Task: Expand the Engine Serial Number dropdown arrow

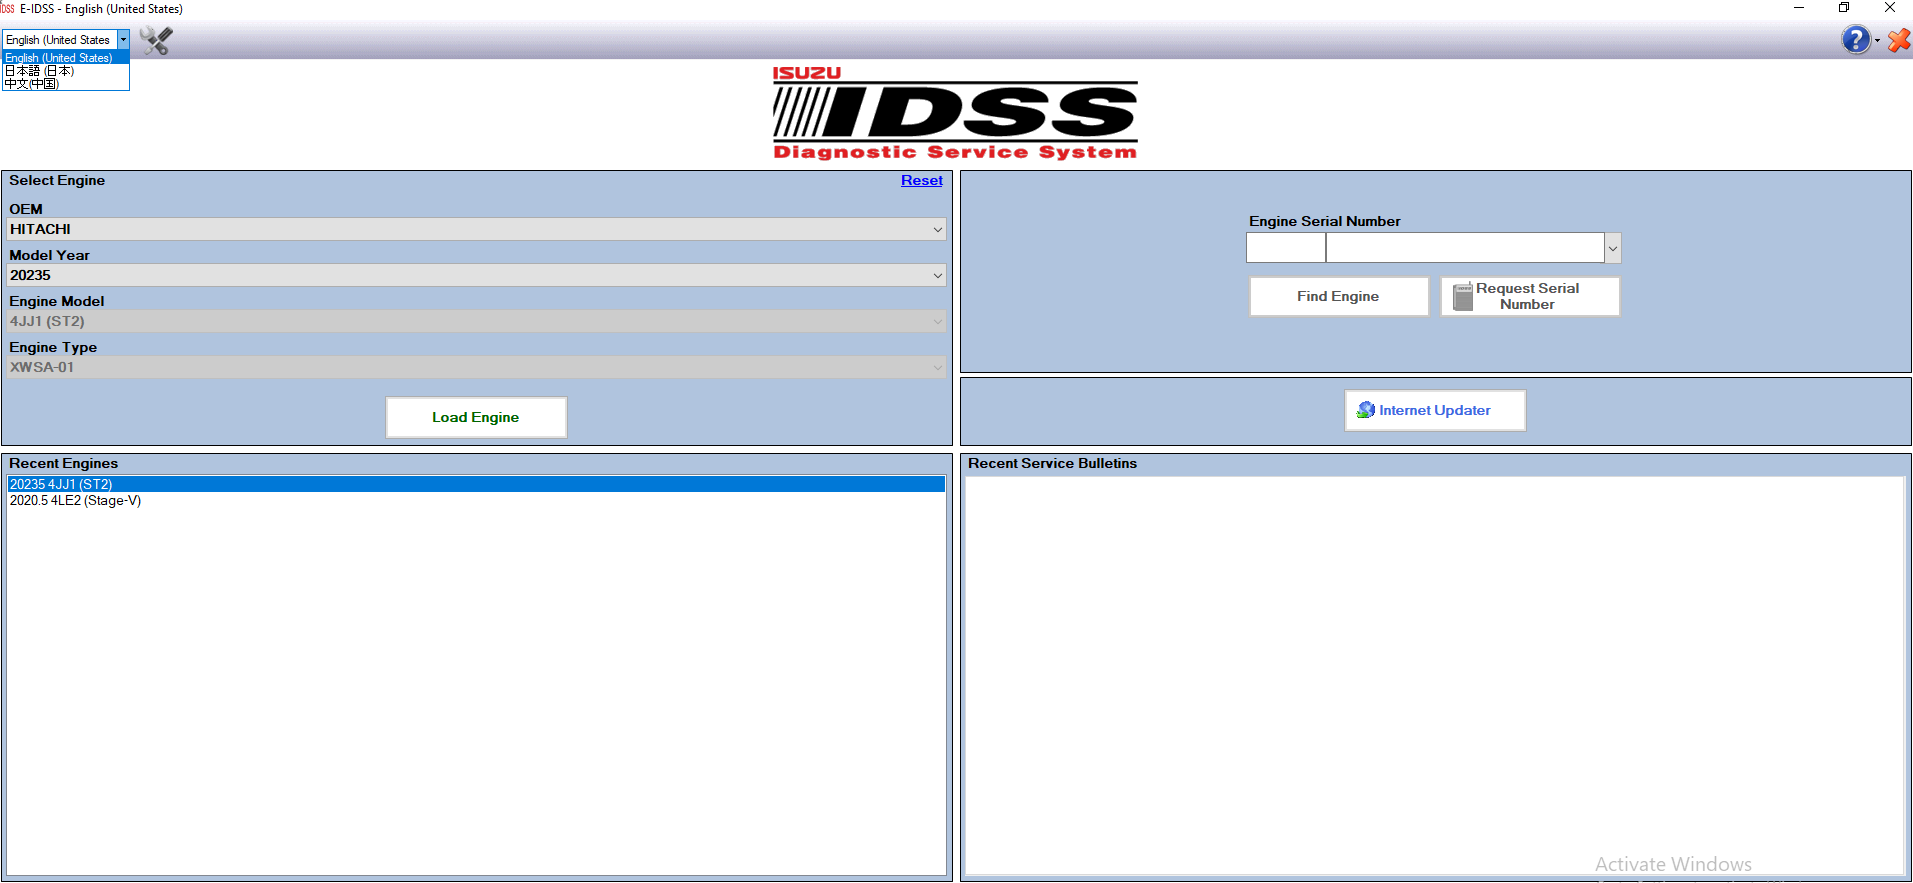Action: pyautogui.click(x=1612, y=248)
